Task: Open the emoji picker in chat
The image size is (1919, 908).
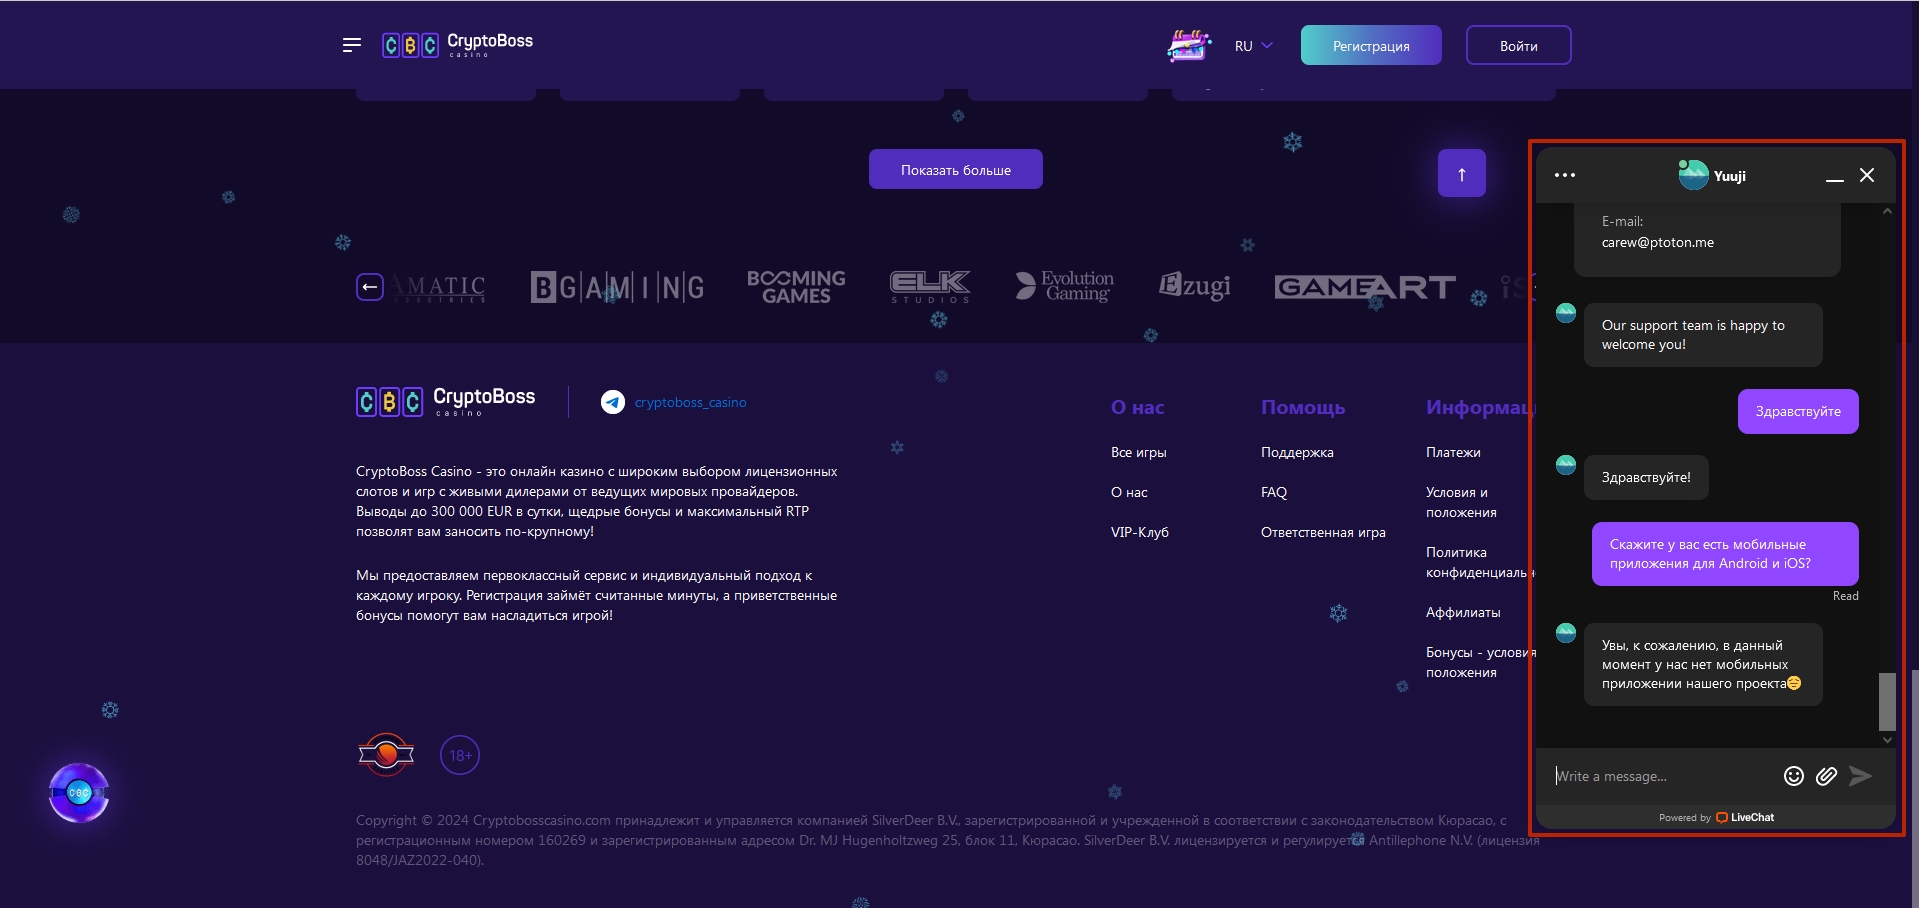Action: click(x=1793, y=776)
